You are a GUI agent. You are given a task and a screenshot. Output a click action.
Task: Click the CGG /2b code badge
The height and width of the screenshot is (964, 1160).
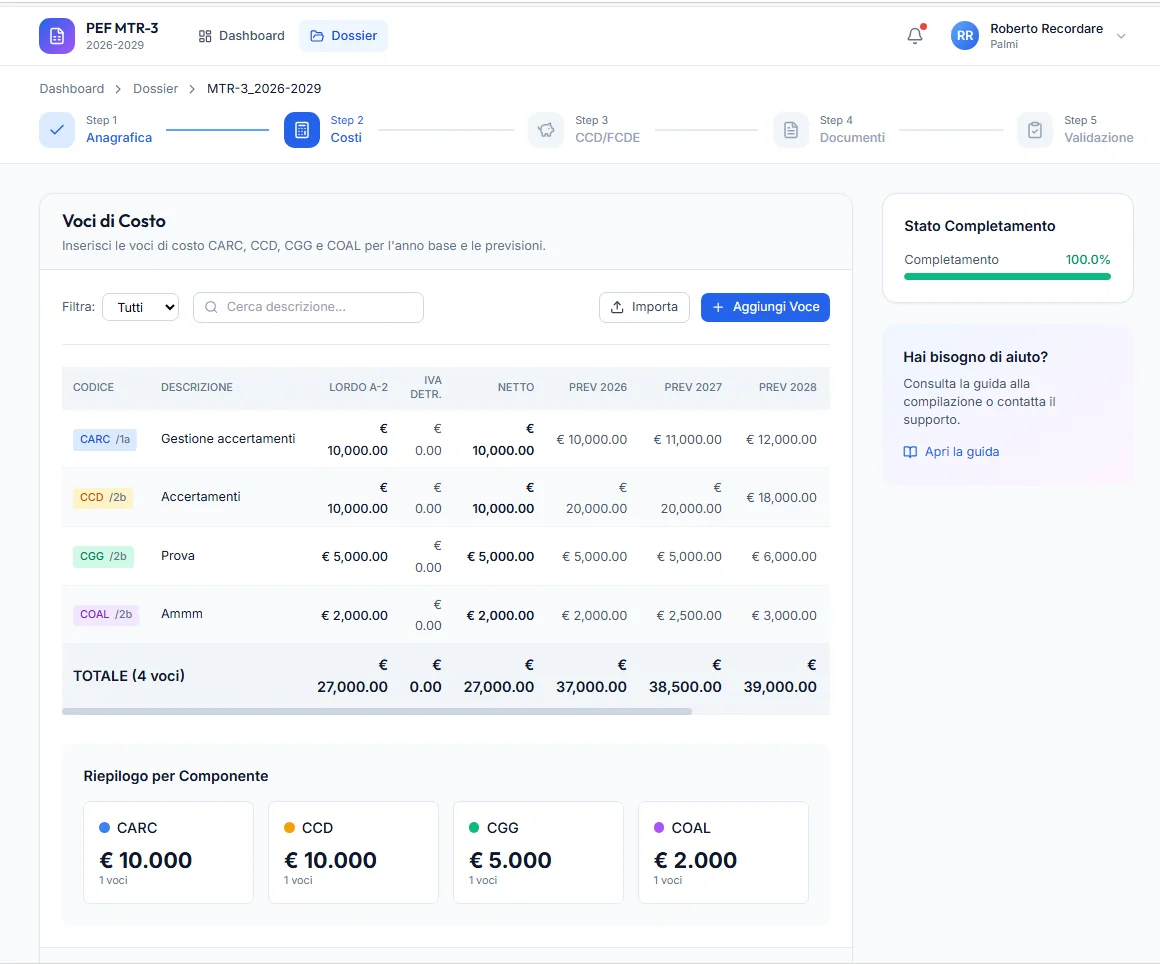click(103, 556)
